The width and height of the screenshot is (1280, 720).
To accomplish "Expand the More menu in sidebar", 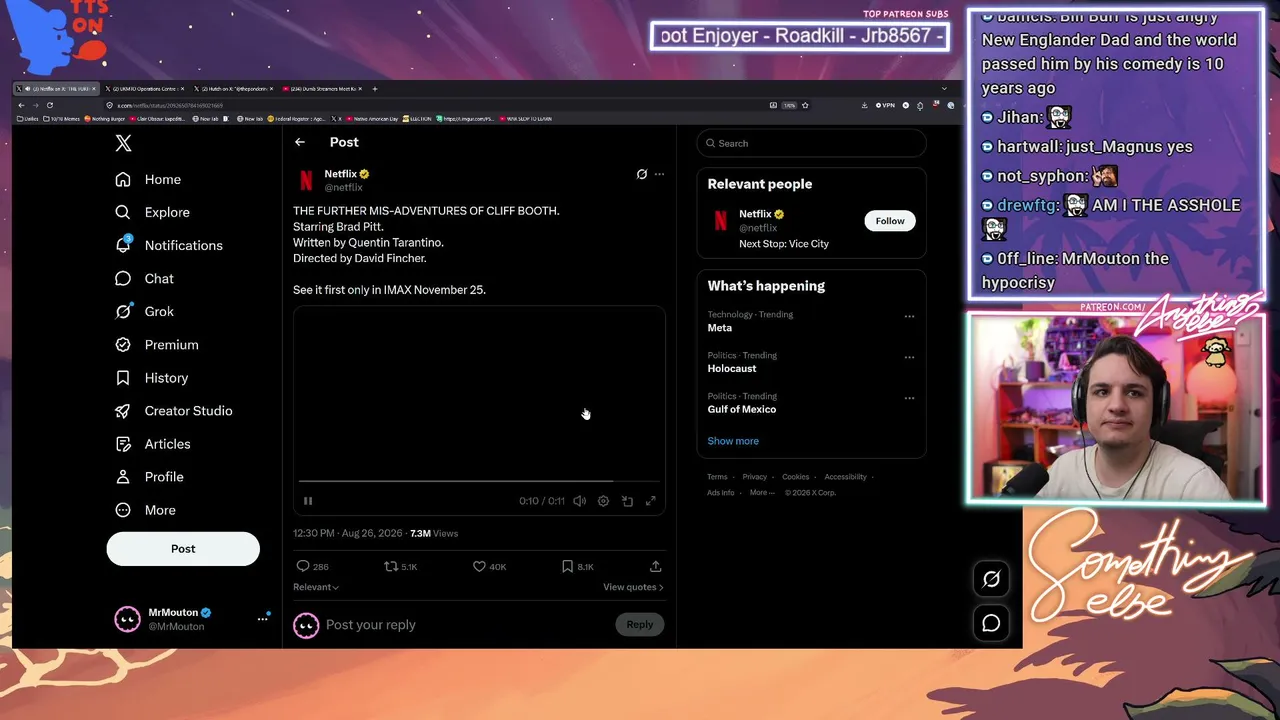I will point(146,510).
